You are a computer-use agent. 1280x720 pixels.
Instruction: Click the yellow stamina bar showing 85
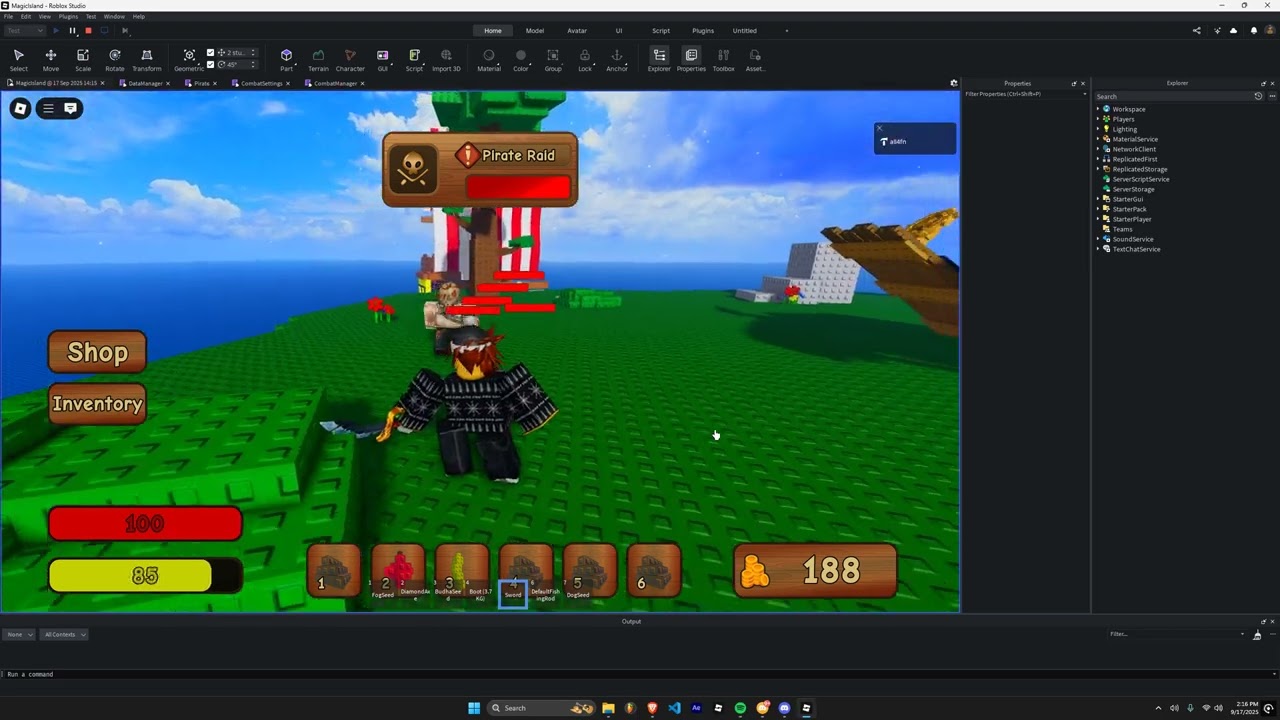[145, 576]
